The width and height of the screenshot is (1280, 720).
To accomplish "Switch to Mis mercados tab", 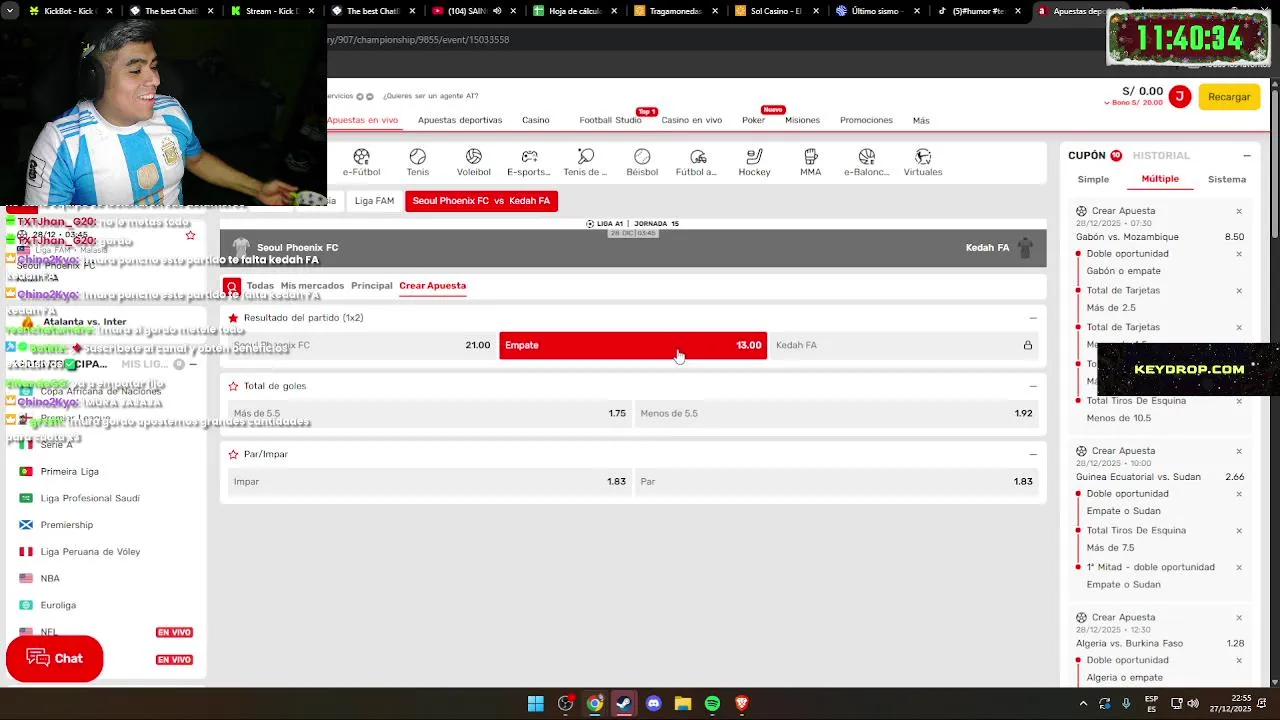I will coord(312,286).
